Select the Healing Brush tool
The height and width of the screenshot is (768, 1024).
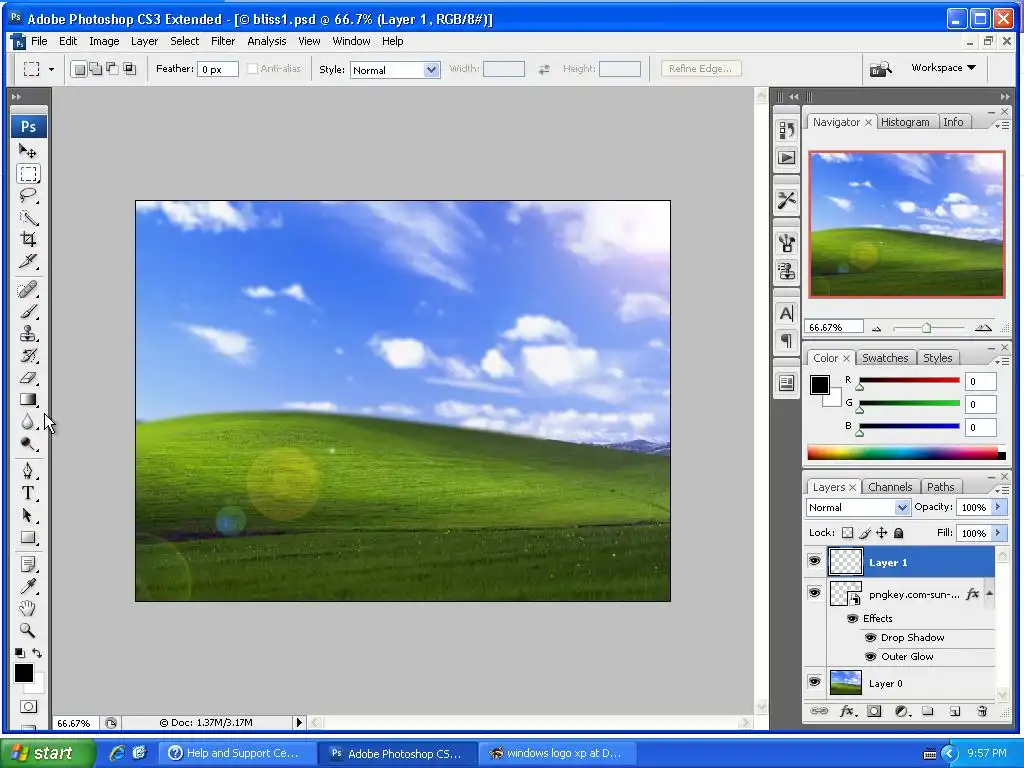pos(27,289)
